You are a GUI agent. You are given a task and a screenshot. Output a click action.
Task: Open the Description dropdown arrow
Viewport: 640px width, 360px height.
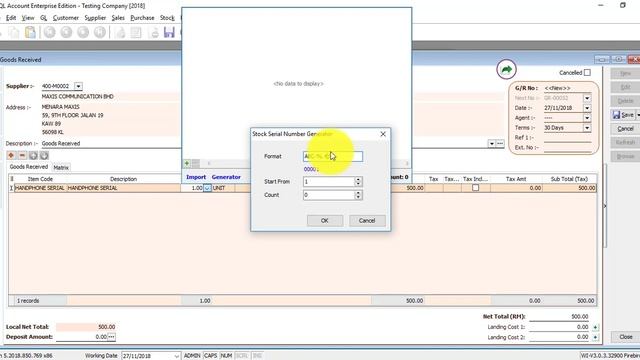coord(491,143)
